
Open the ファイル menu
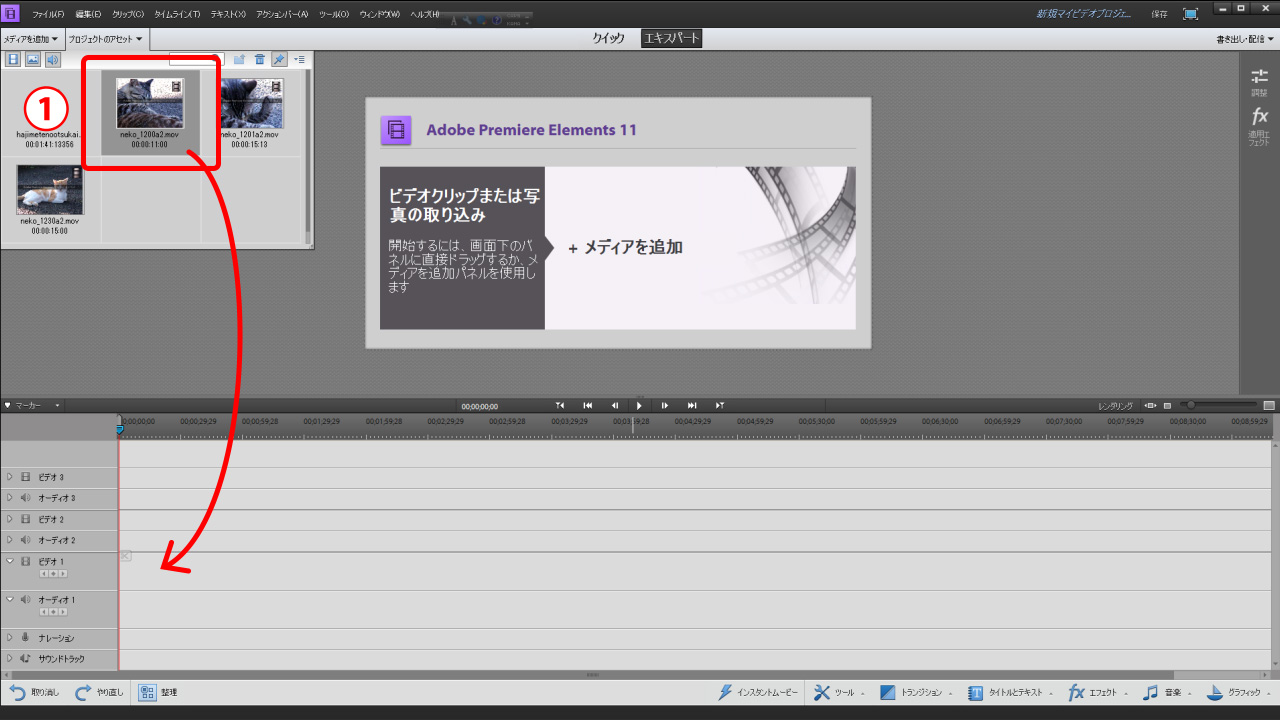tap(47, 15)
